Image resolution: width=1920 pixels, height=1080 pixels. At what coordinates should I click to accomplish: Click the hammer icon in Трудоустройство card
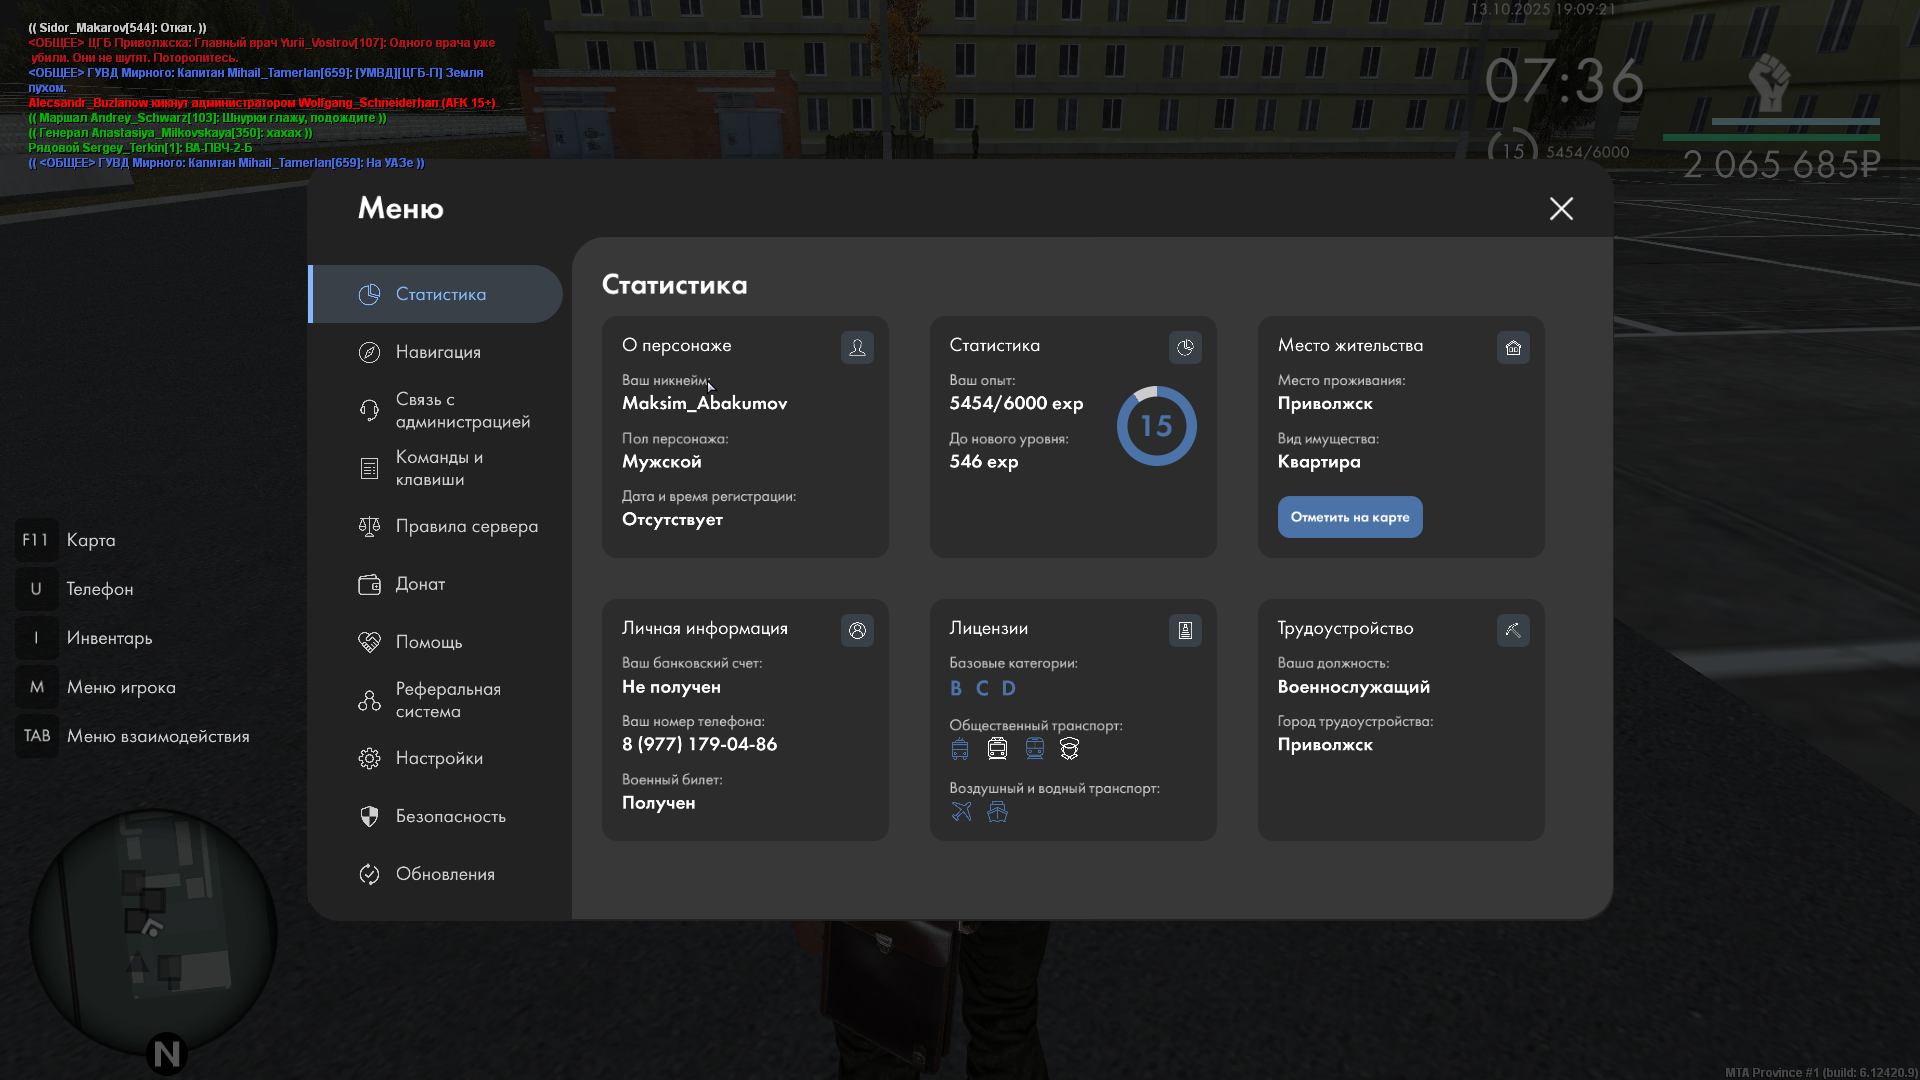1513,630
